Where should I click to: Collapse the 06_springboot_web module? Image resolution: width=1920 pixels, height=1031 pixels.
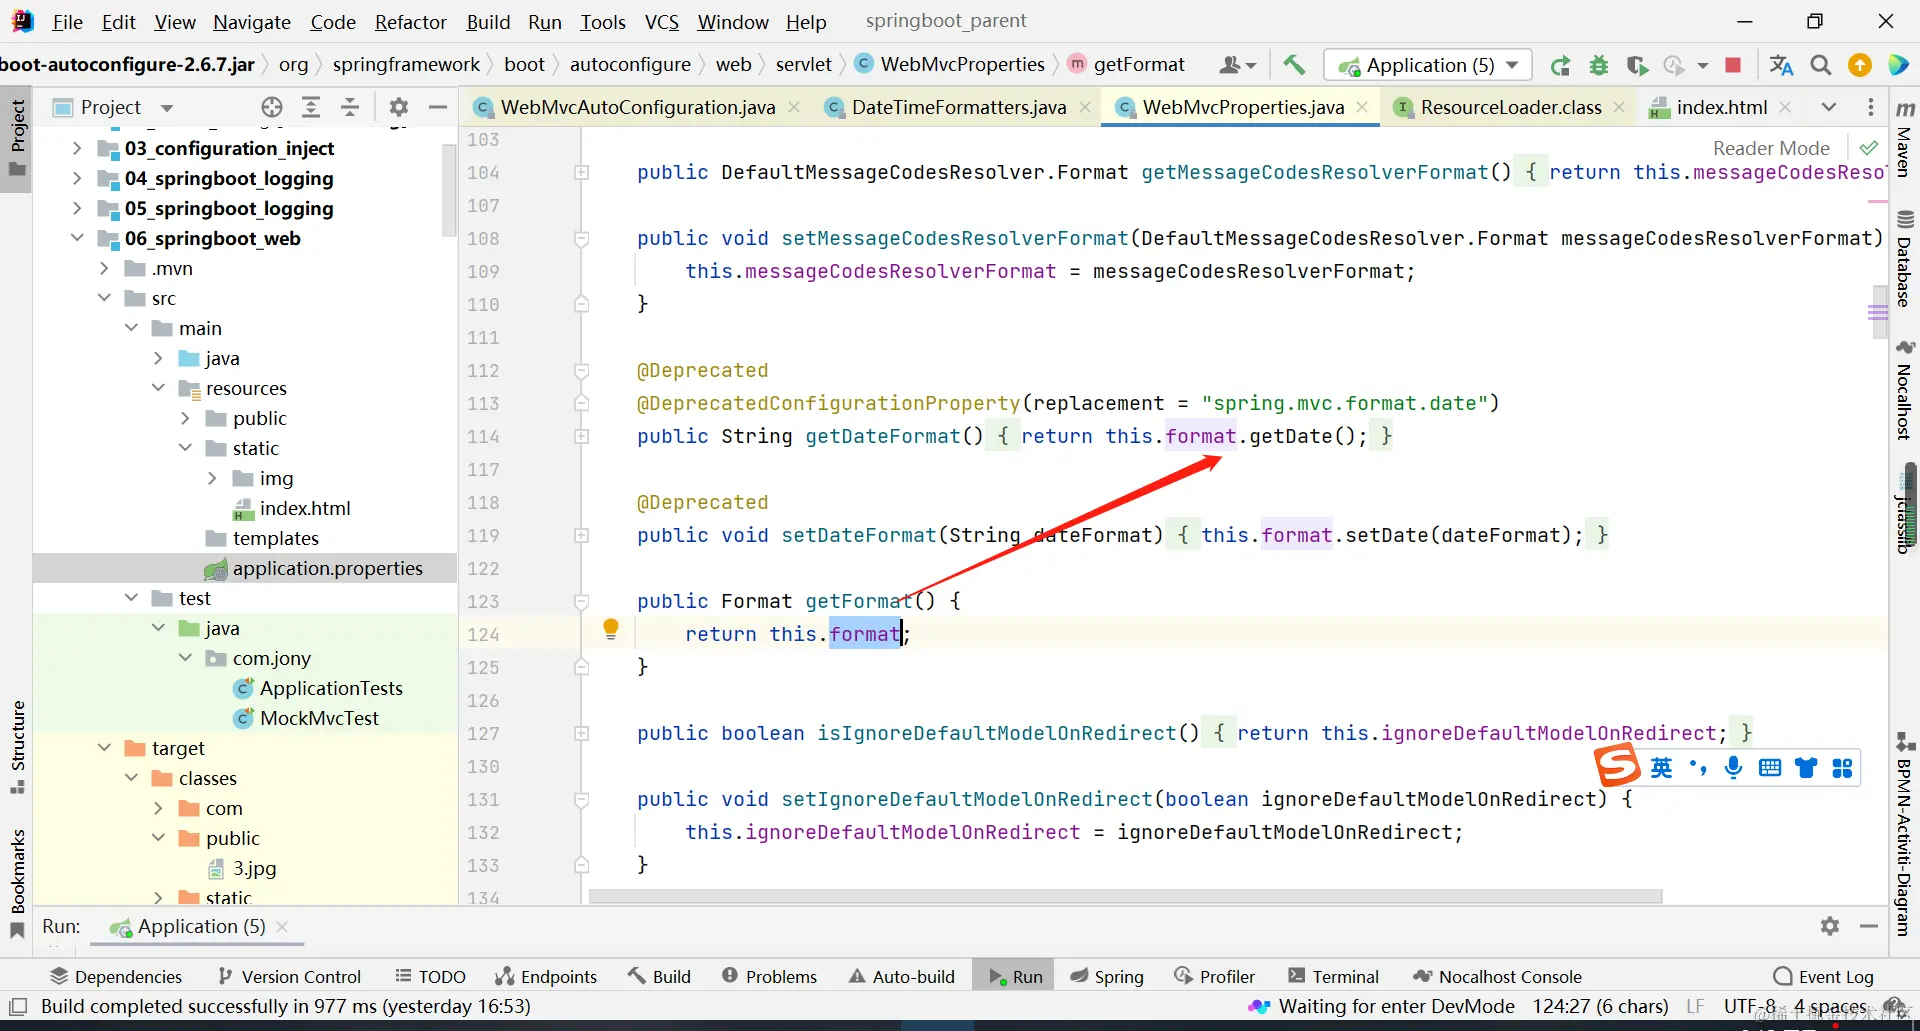click(77, 238)
